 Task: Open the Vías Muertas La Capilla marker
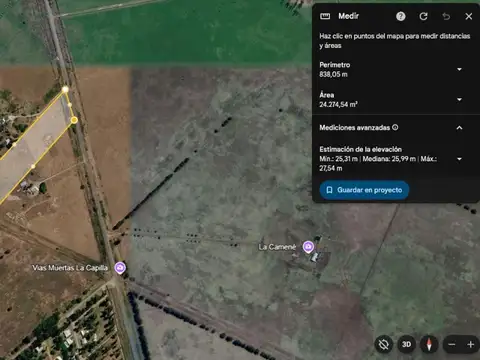tap(120, 268)
